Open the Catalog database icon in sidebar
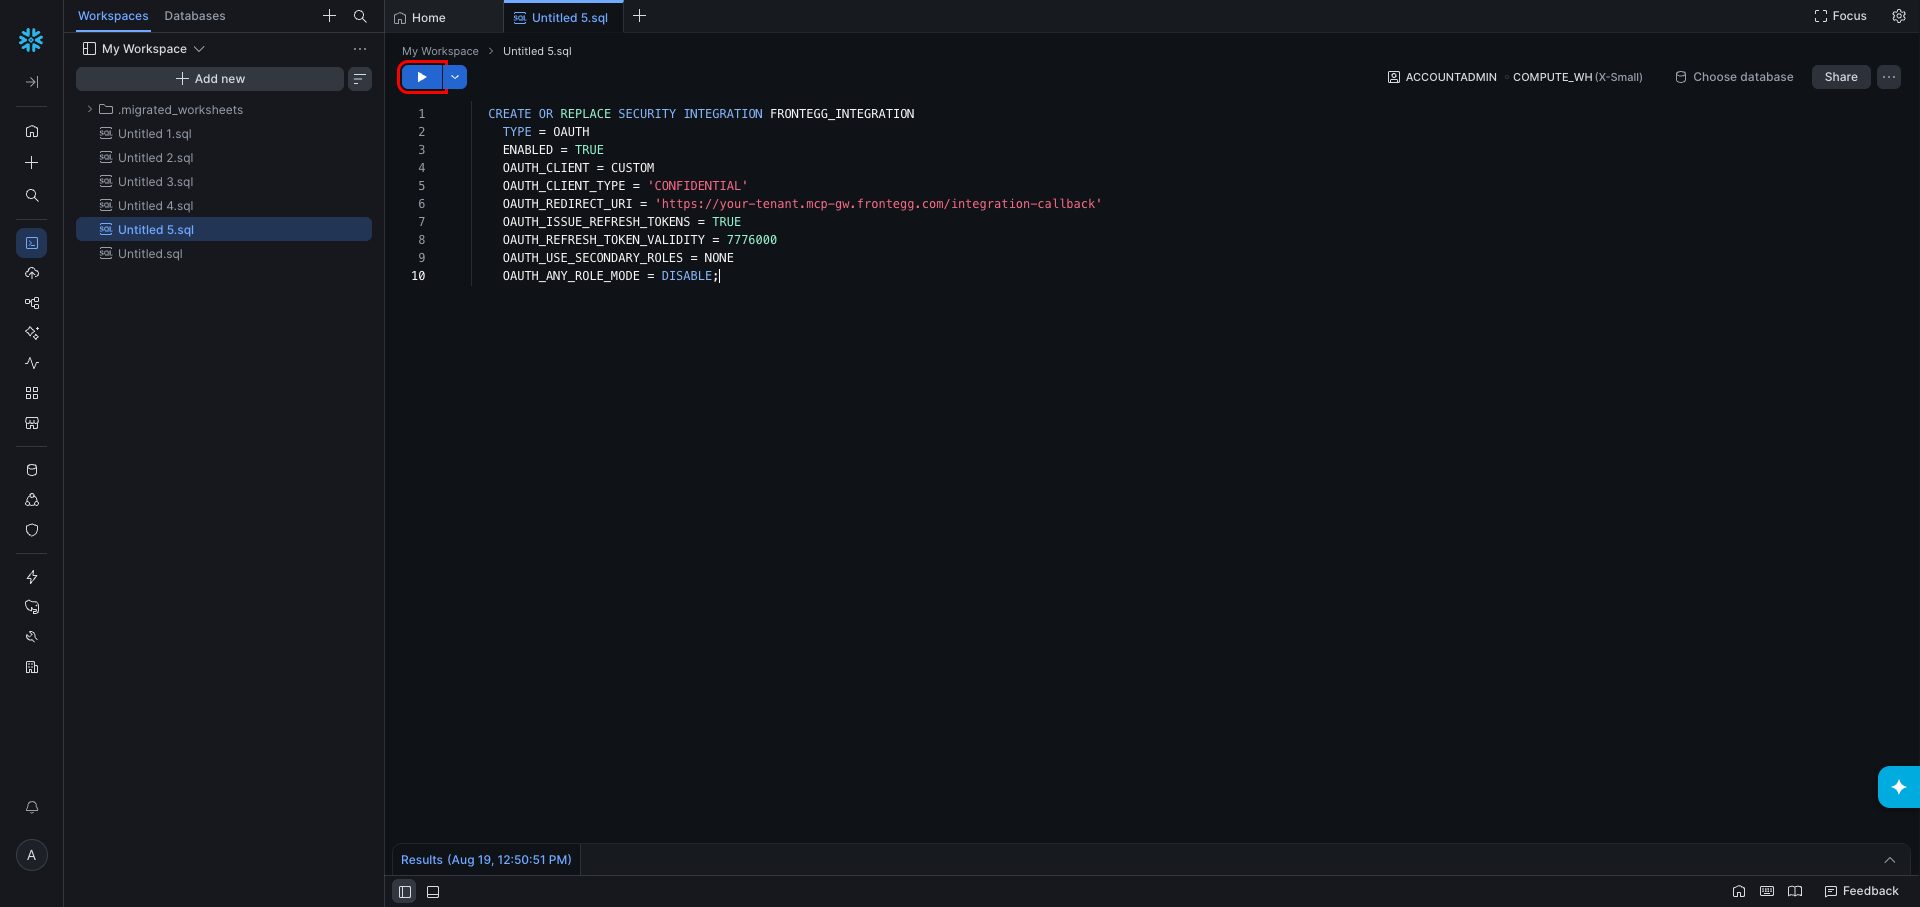Viewport: 1920px width, 907px height. pyautogui.click(x=32, y=470)
